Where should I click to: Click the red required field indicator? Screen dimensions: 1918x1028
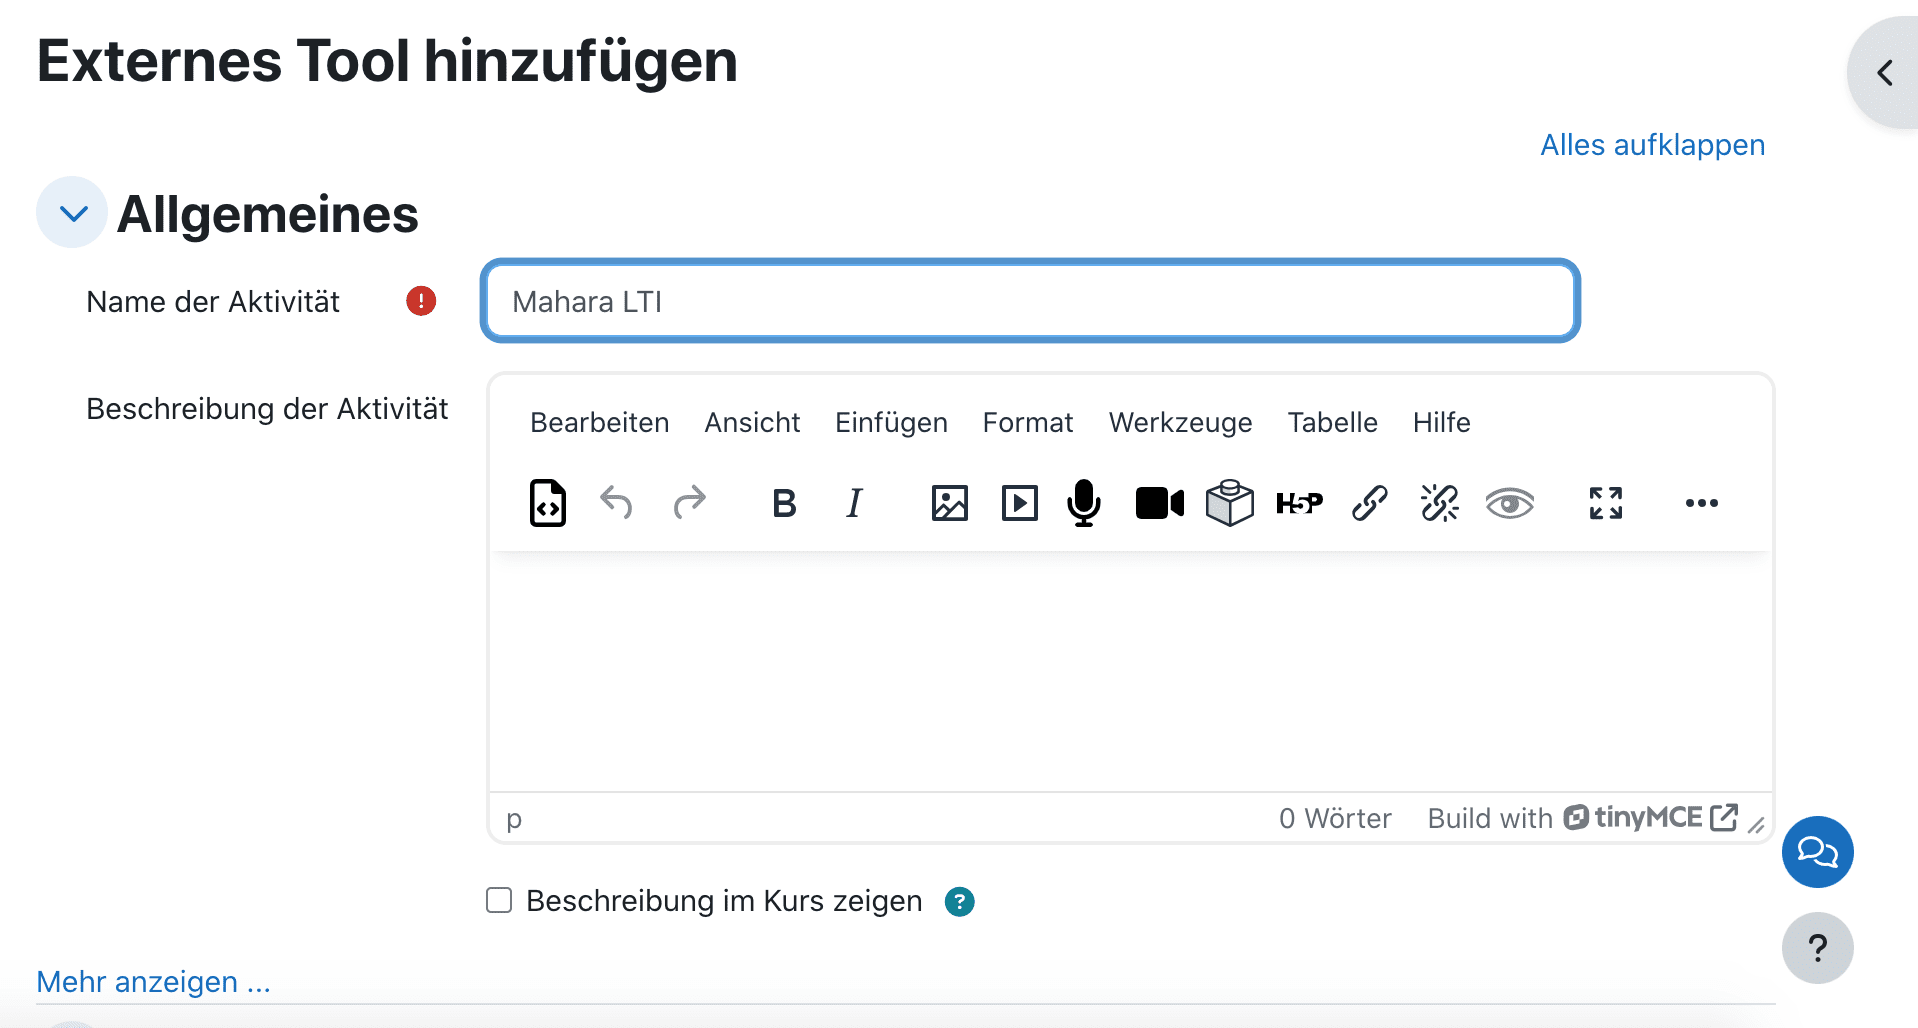click(x=421, y=301)
